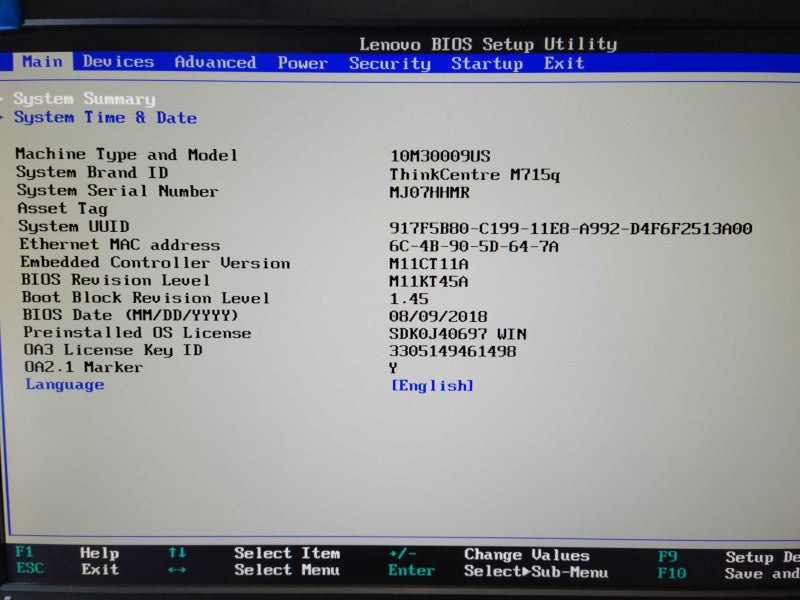Viewport: 800px width, 600px height.
Task: Click the F9 Setup Defaults hint
Action: click(729, 557)
